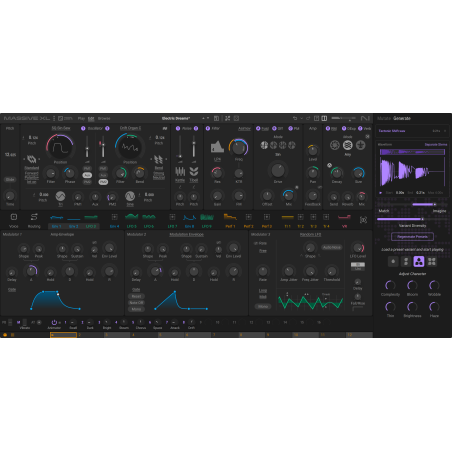The image size is (452, 452).
Task: Open the Asimov filter type selector
Action: [244, 128]
